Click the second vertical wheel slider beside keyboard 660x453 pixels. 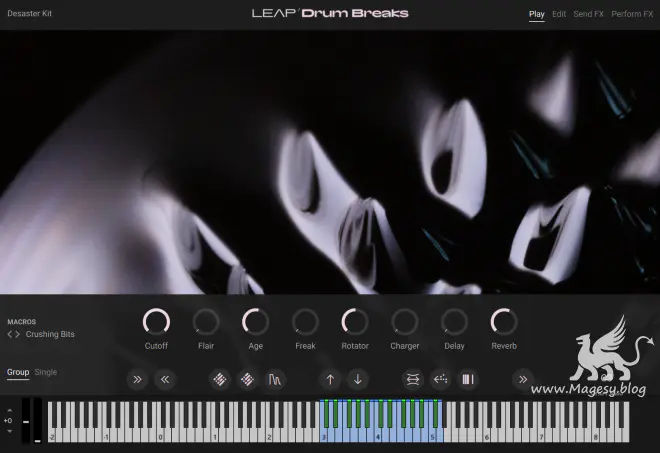click(38, 420)
